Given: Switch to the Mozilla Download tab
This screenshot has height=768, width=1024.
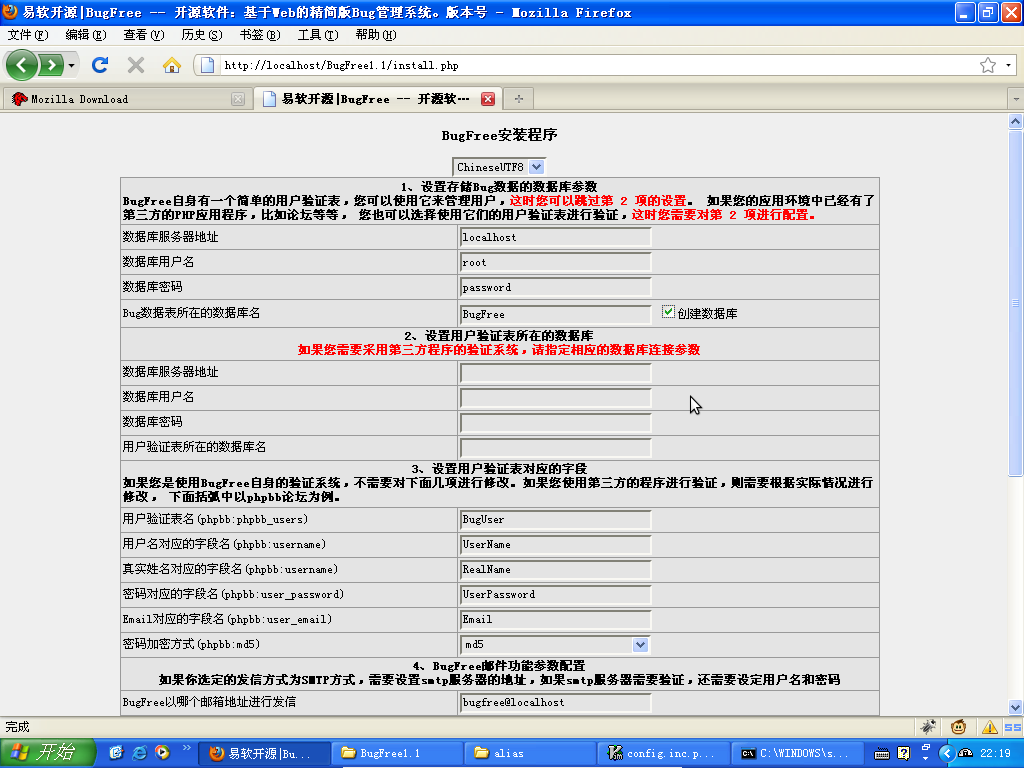Looking at the screenshot, I should click(x=127, y=99).
